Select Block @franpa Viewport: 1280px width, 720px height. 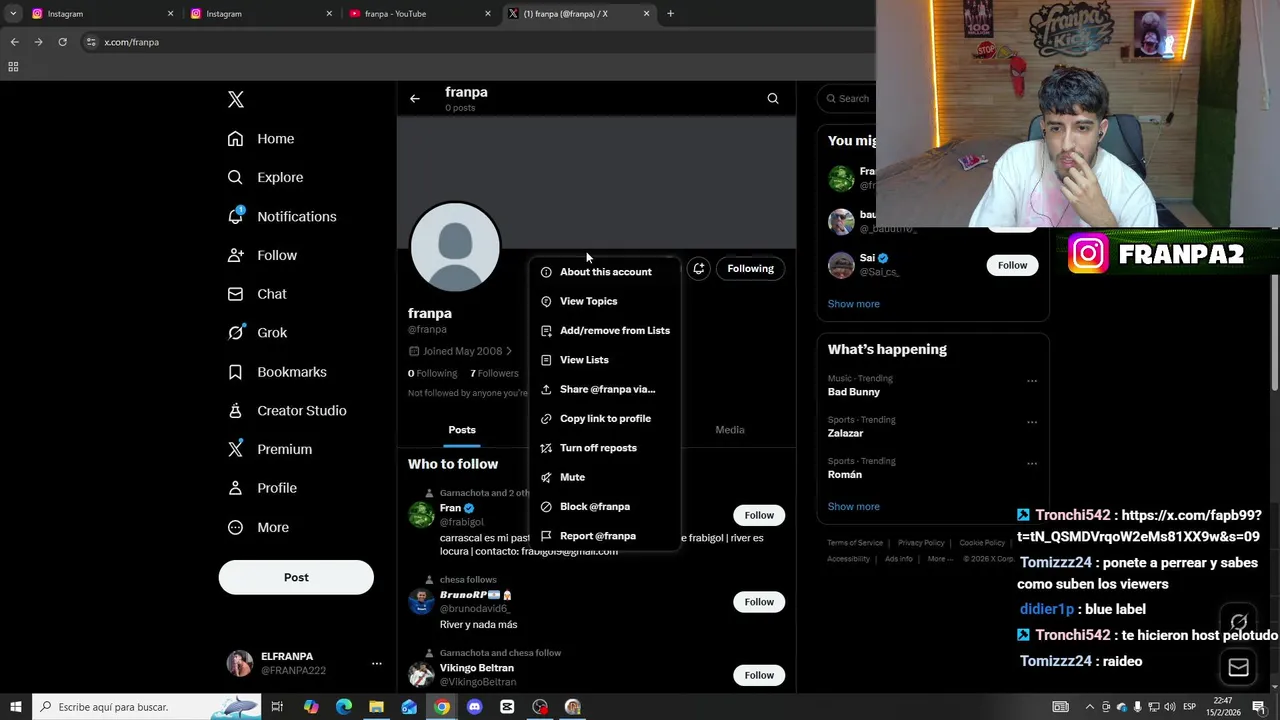coord(605,506)
